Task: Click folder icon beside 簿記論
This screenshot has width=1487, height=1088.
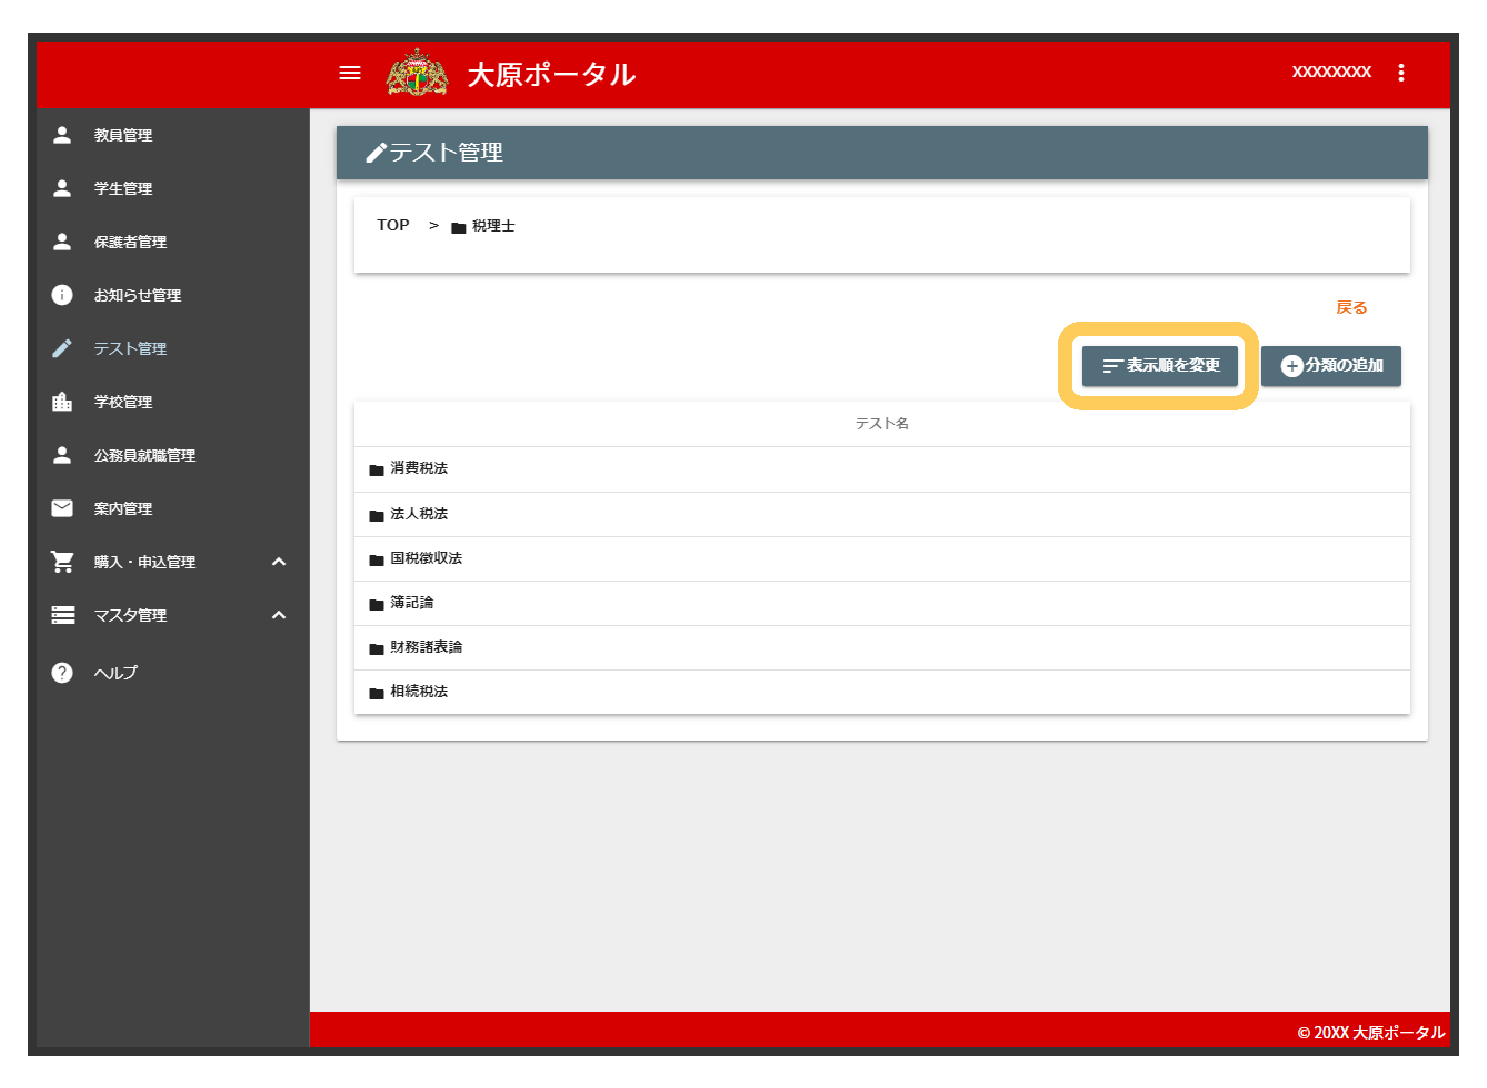Action: click(x=376, y=604)
